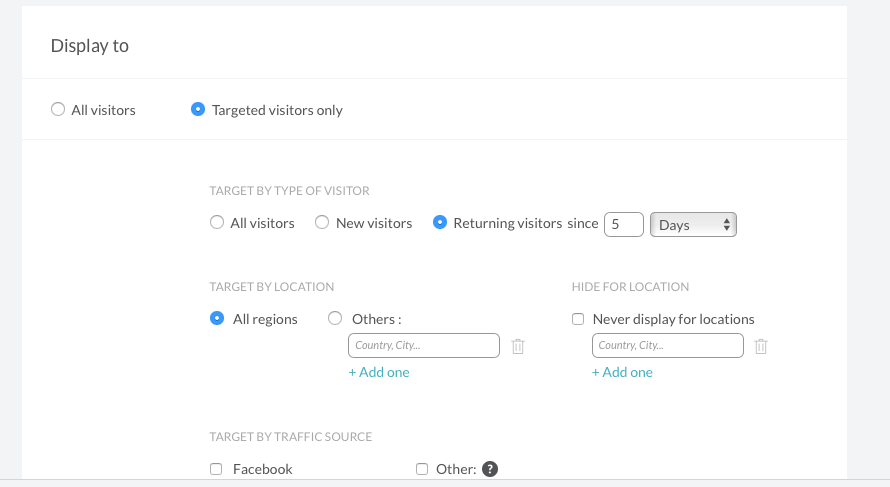Choose Targeted visitors only option
The image size is (890, 487).
(198, 110)
